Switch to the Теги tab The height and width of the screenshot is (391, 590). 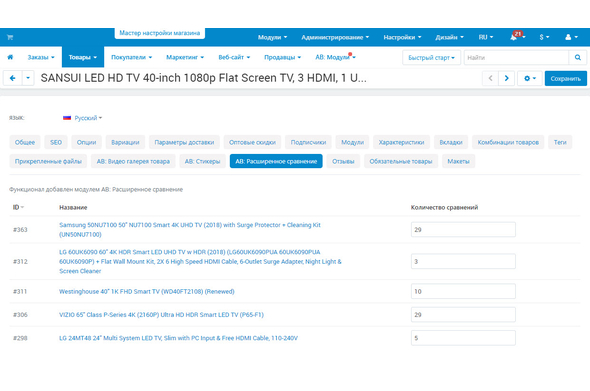(x=560, y=142)
